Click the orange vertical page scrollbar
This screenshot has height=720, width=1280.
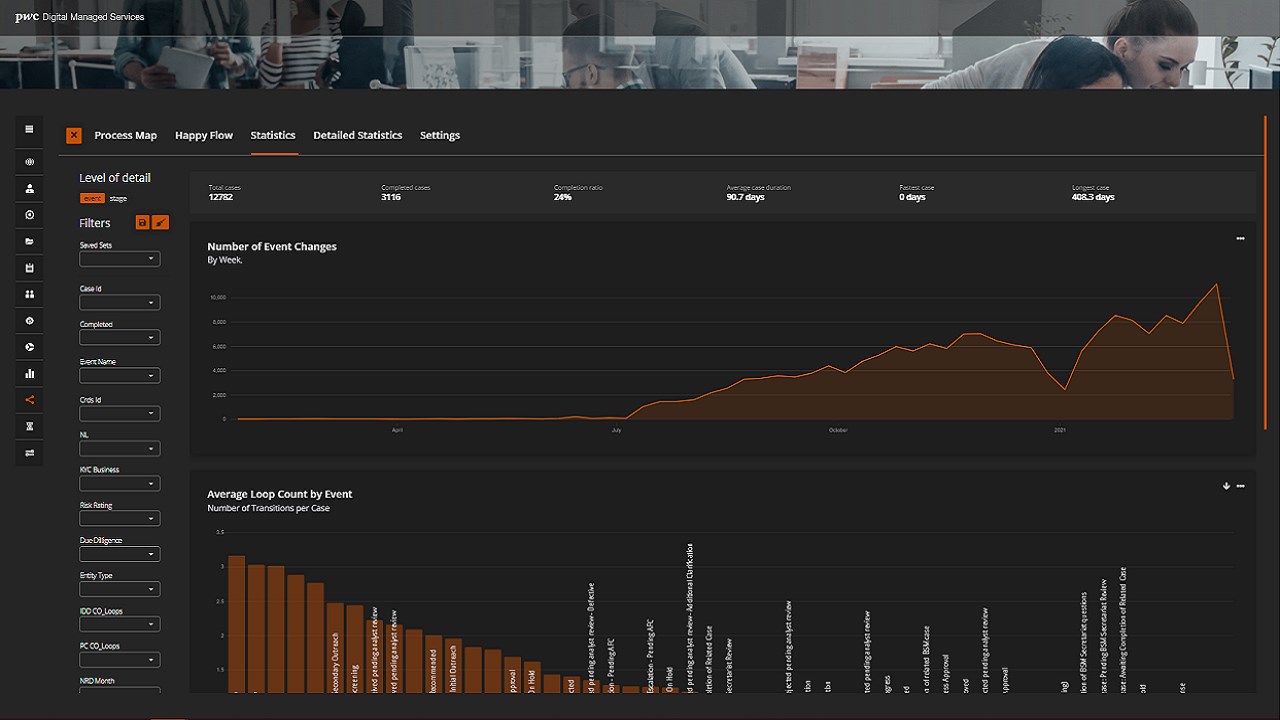[x=1266, y=273]
